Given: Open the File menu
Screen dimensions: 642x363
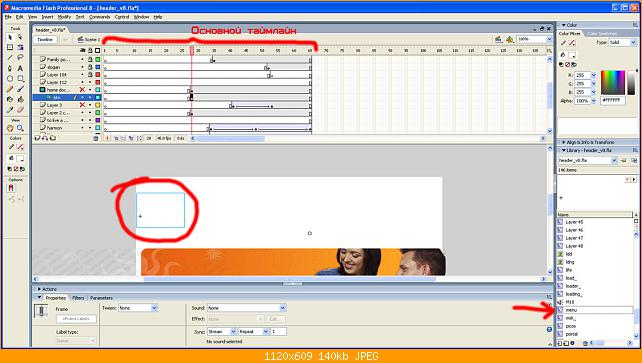Looking at the screenshot, I should coord(8,17).
